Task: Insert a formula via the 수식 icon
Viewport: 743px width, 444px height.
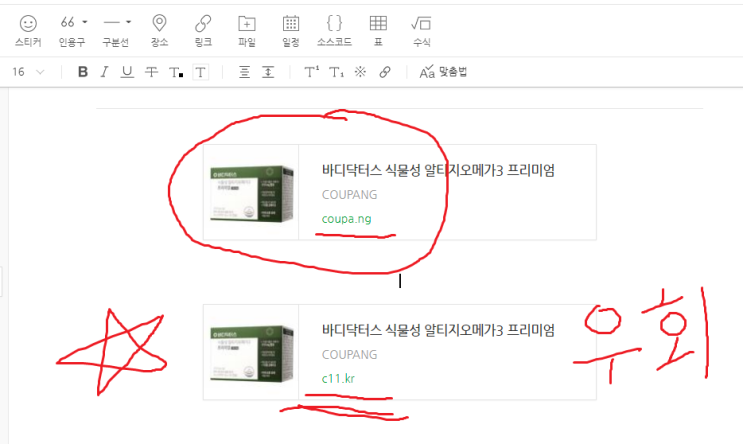Action: 421,31
